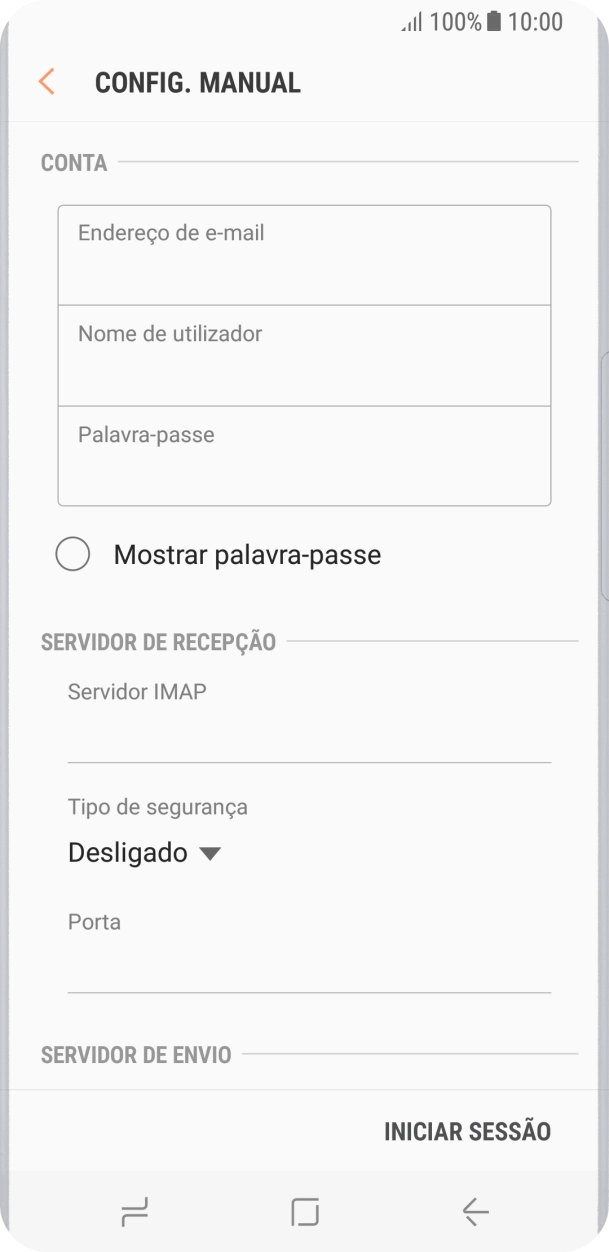This screenshot has height=1252, width=609.
Task: Tap the system back navigation icon
Action: (x=475, y=1212)
